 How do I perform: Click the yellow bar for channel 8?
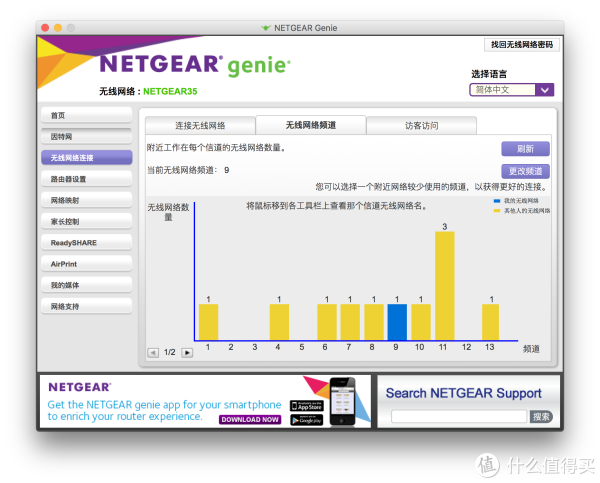click(374, 322)
